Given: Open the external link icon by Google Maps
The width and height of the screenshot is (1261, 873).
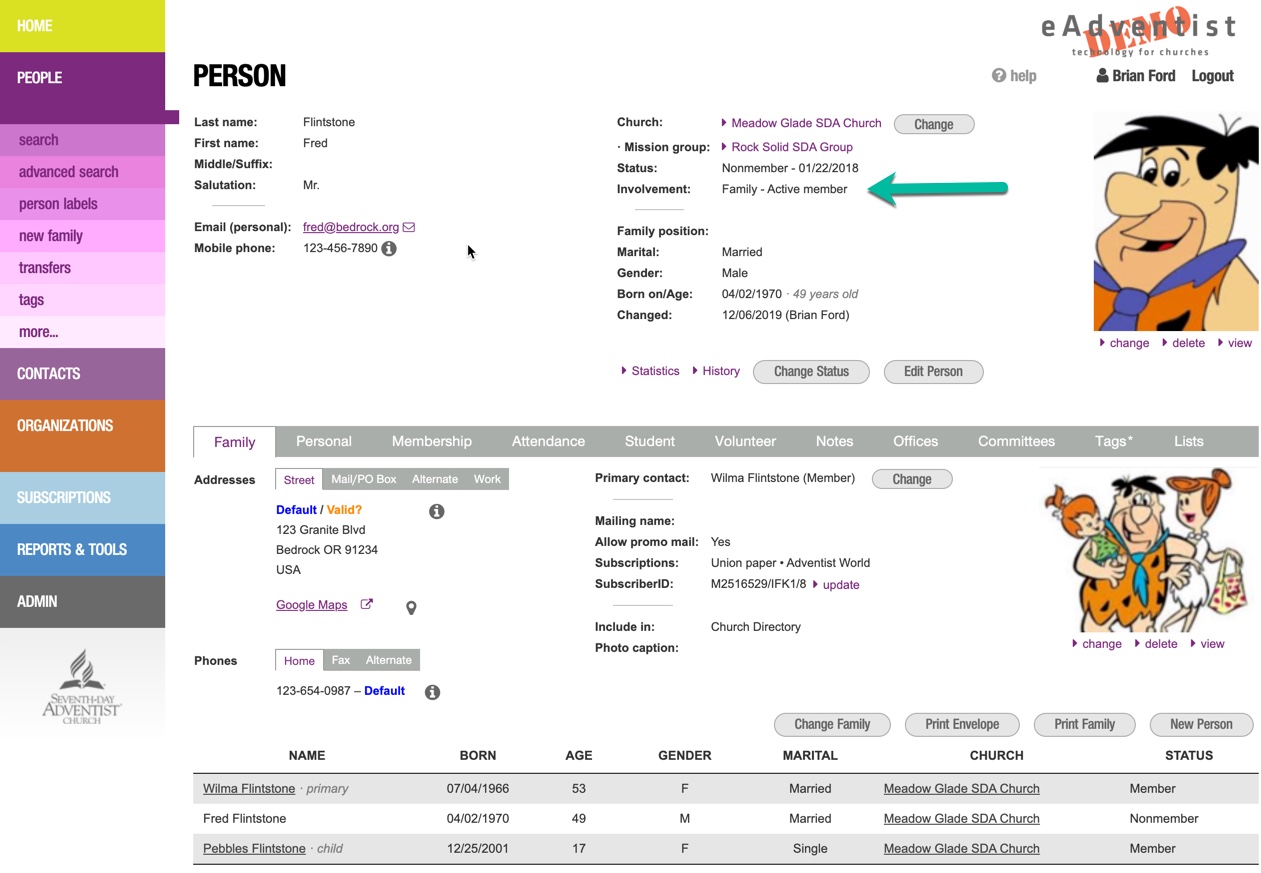Looking at the screenshot, I should pos(367,604).
